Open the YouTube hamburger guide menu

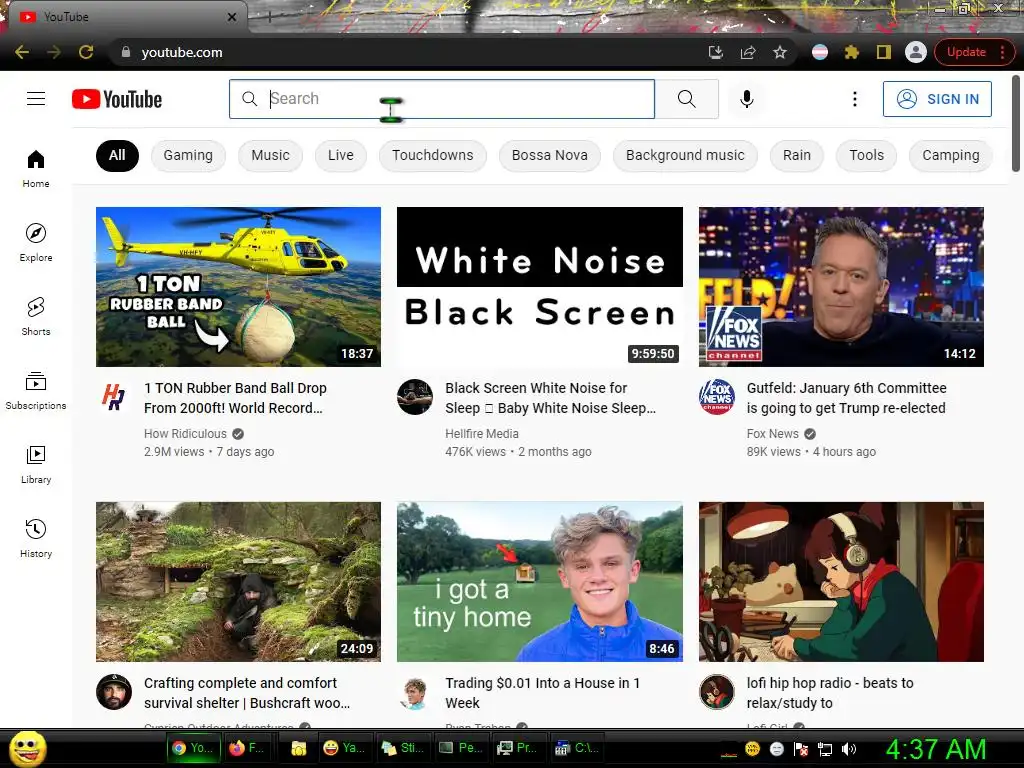tap(36, 99)
